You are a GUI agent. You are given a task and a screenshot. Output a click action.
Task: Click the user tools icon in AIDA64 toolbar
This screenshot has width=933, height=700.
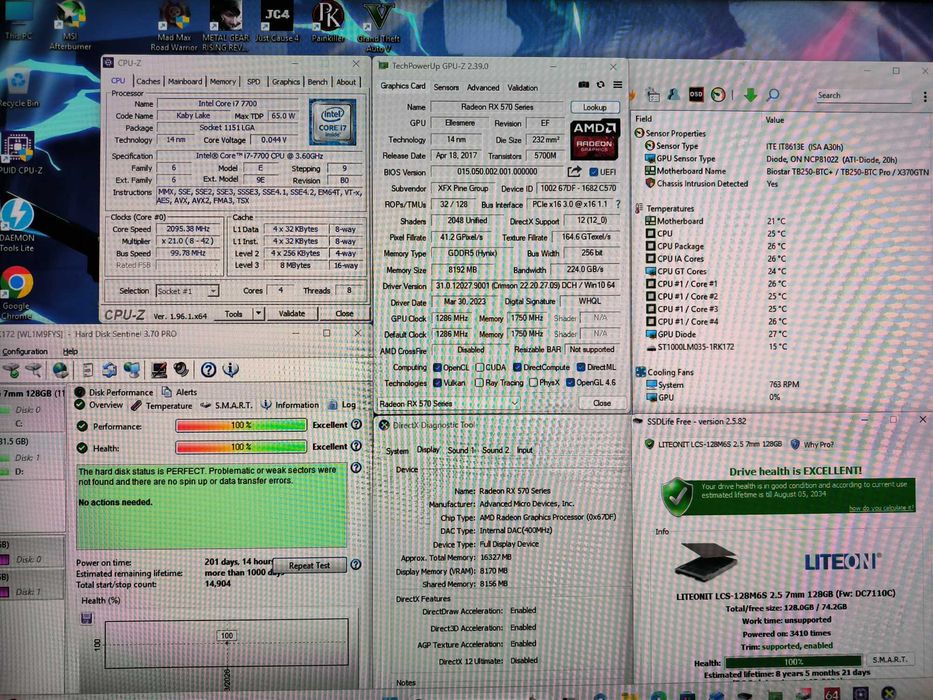[674, 94]
